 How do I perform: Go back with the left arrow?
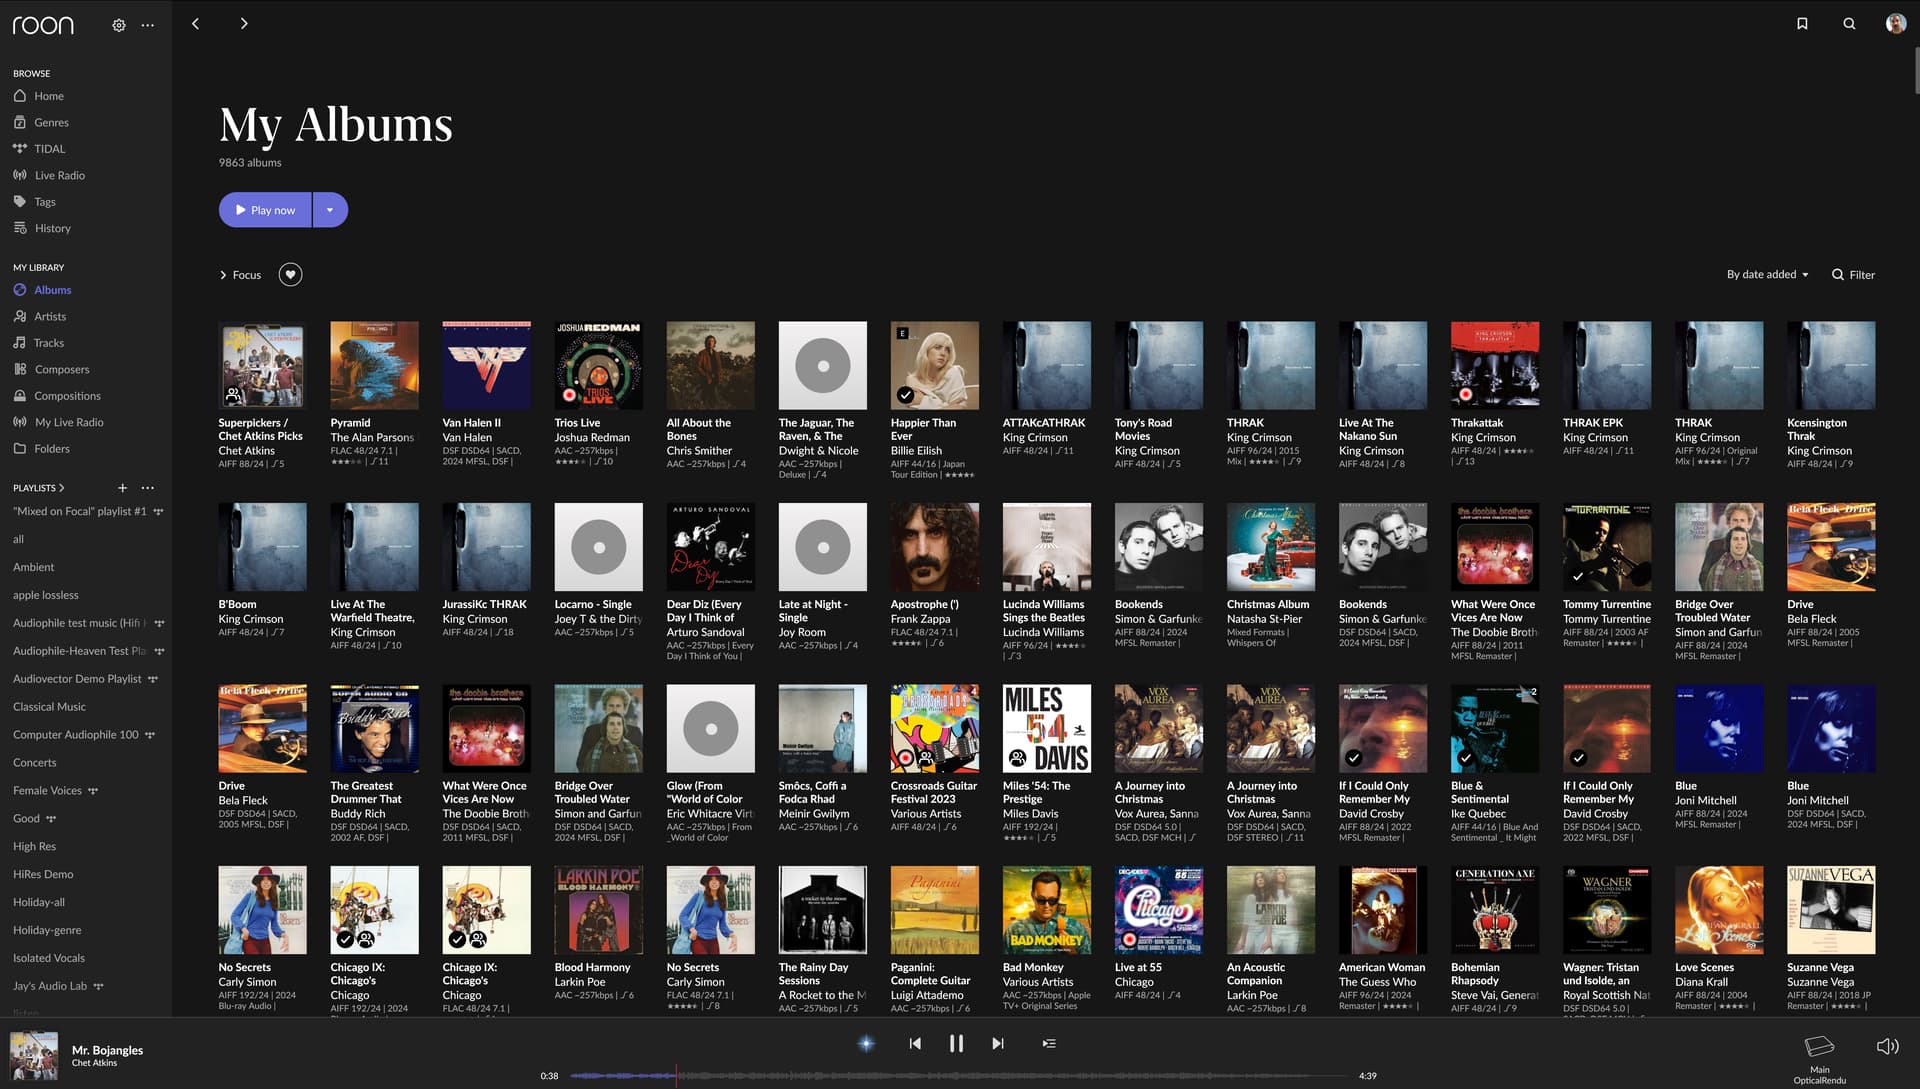(x=195, y=24)
